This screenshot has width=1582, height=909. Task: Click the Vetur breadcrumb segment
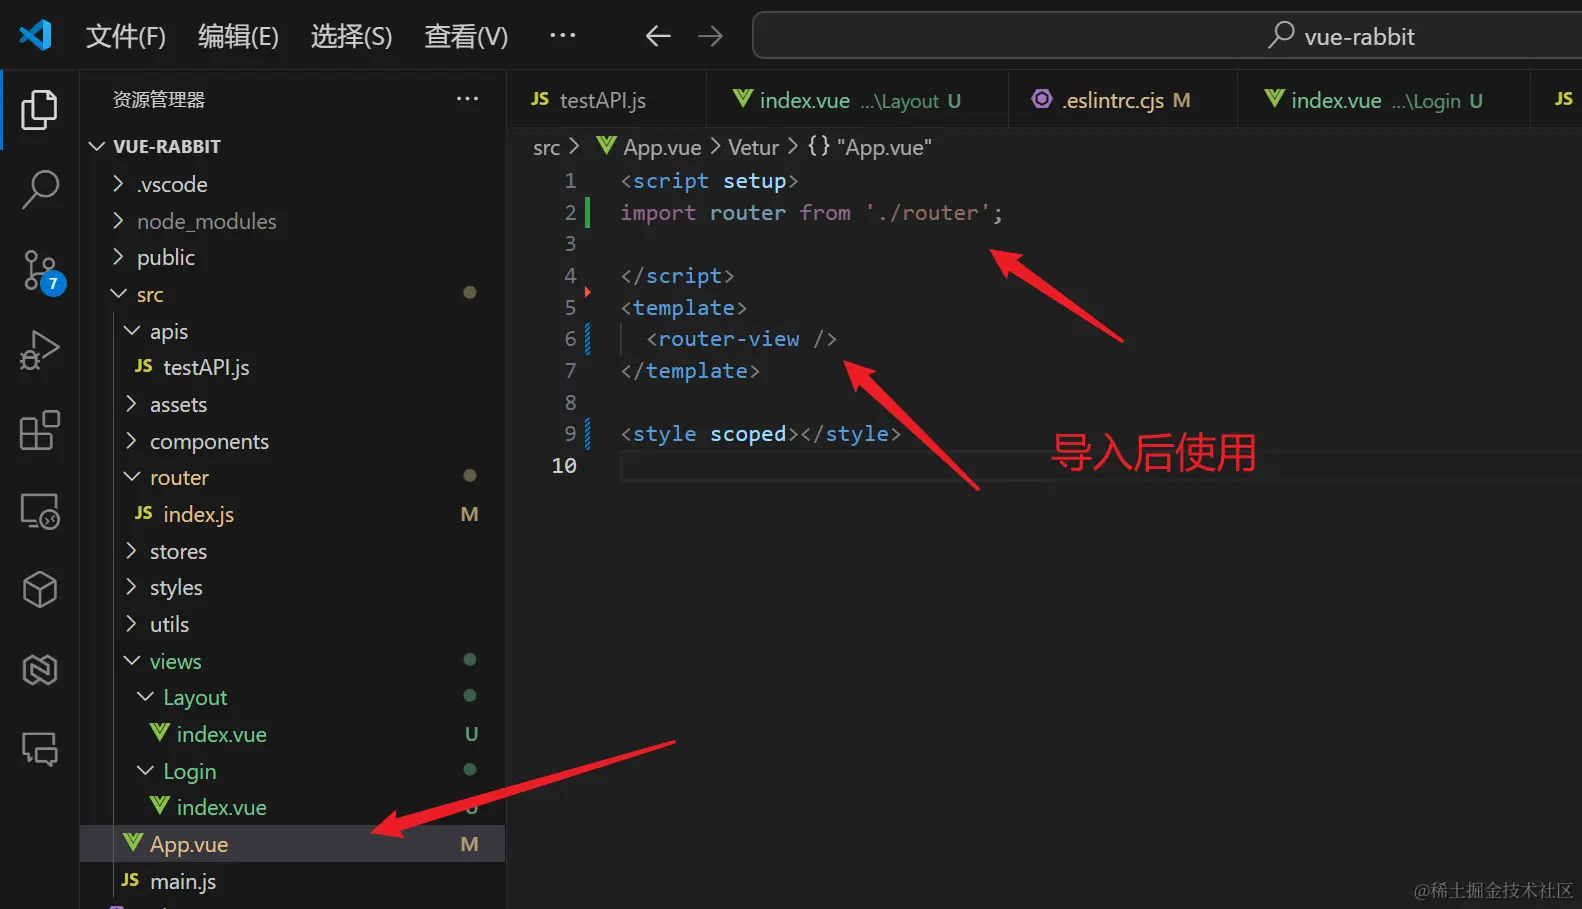click(753, 147)
